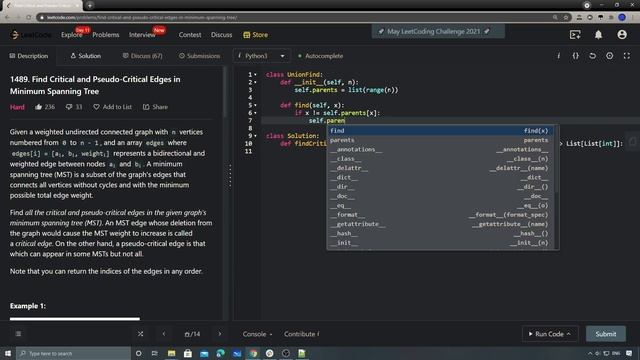Viewport: 640px width, 360px height.
Task: Dislike the problem with thumbs down
Action: [69, 107]
